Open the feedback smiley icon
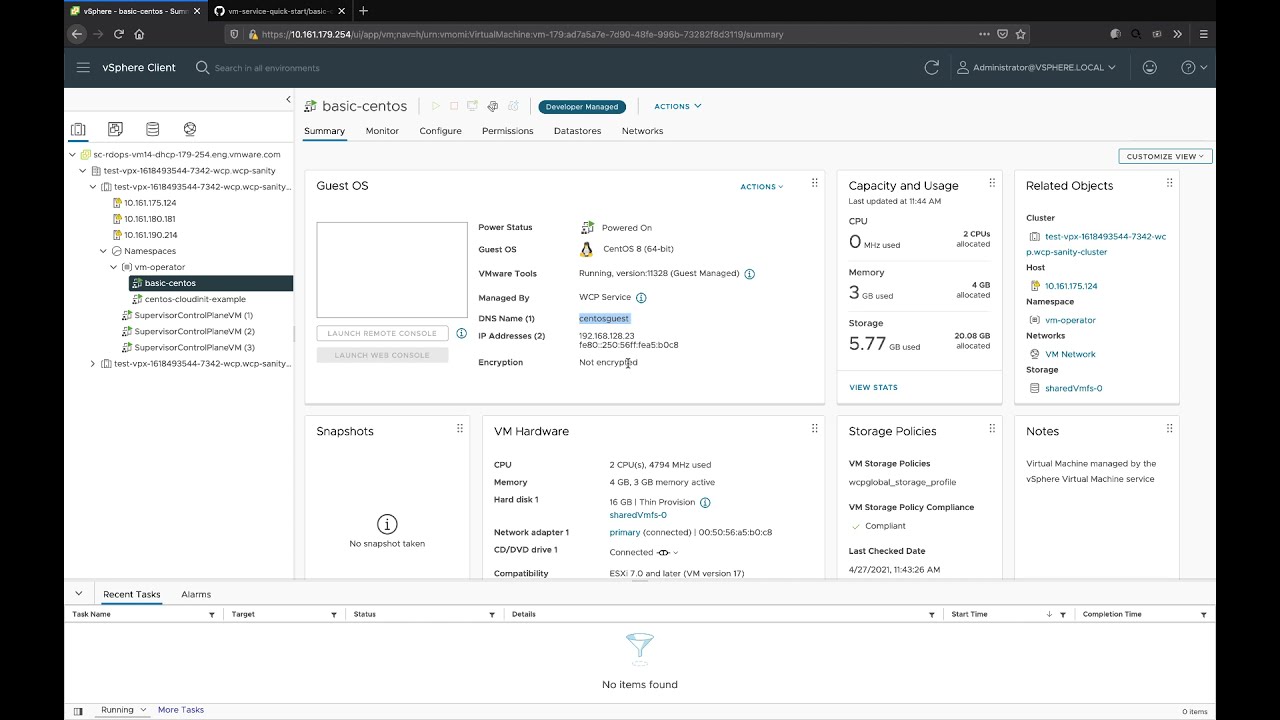Image resolution: width=1280 pixels, height=720 pixels. [x=1150, y=68]
